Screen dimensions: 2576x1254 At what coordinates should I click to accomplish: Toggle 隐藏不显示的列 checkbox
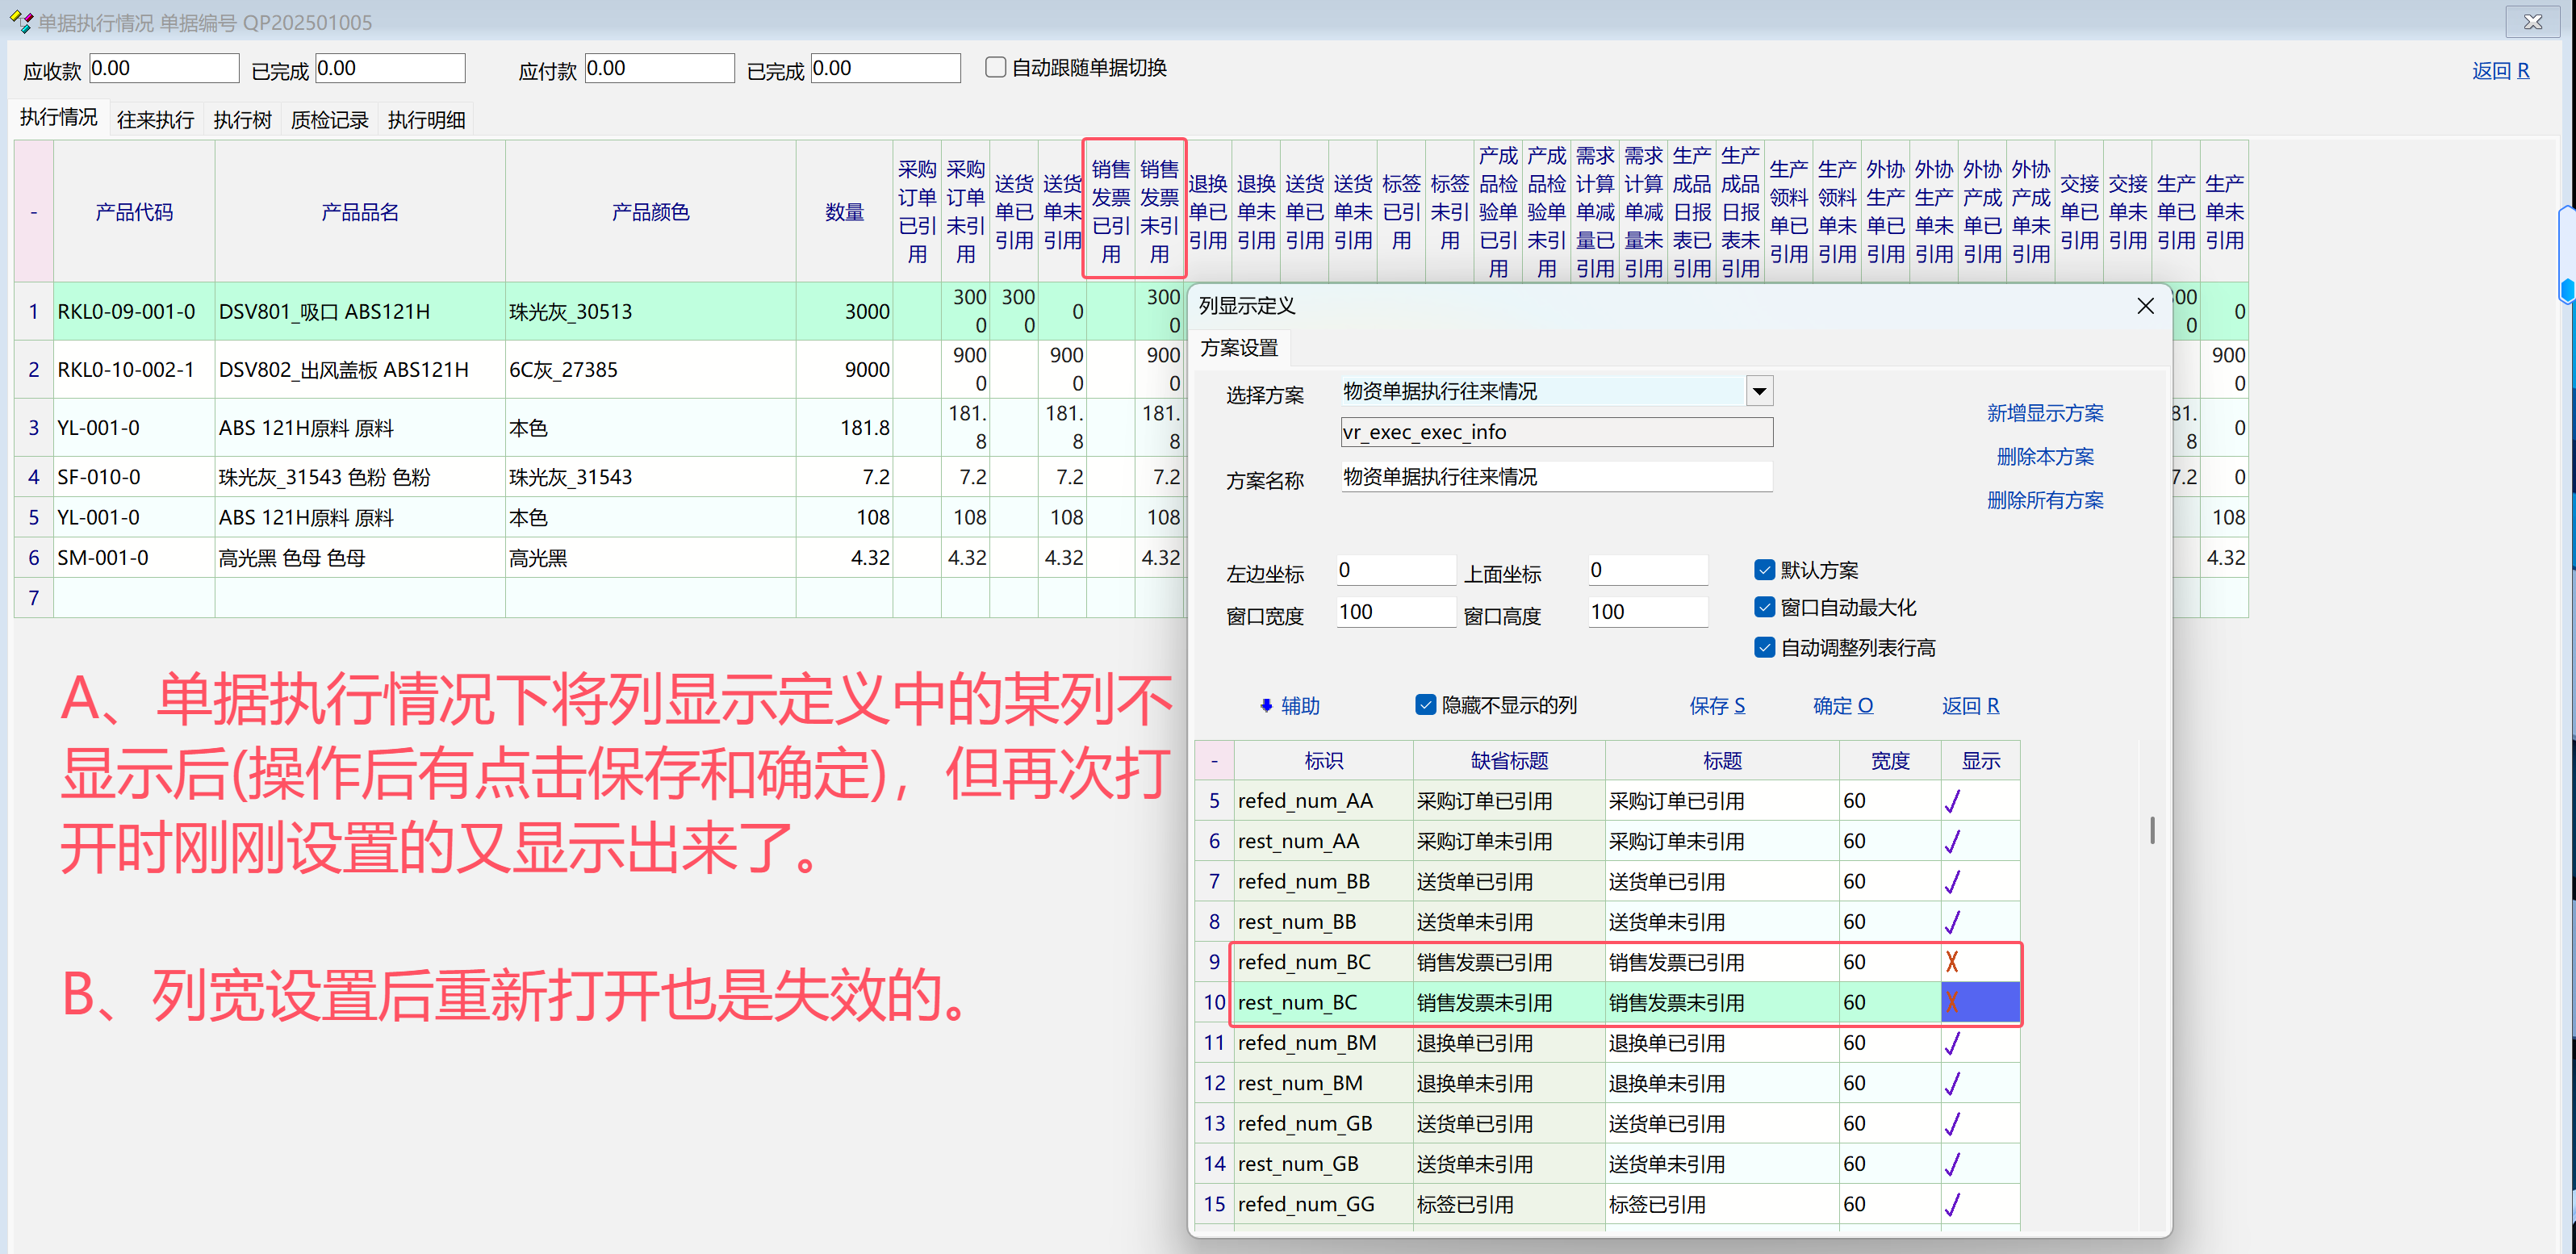point(1426,705)
